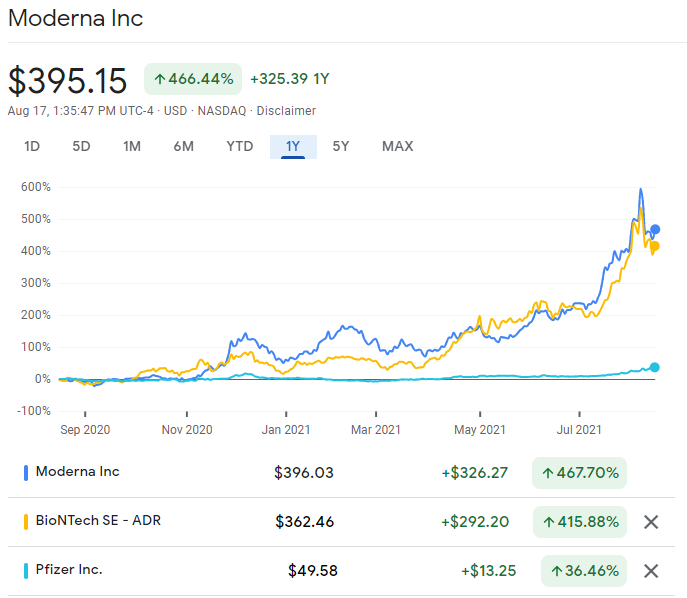Show the 6M time range
687x598 pixels.
183,147
